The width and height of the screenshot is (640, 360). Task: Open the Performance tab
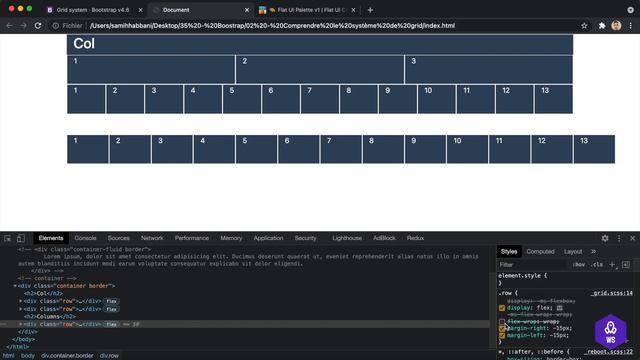[191, 238]
